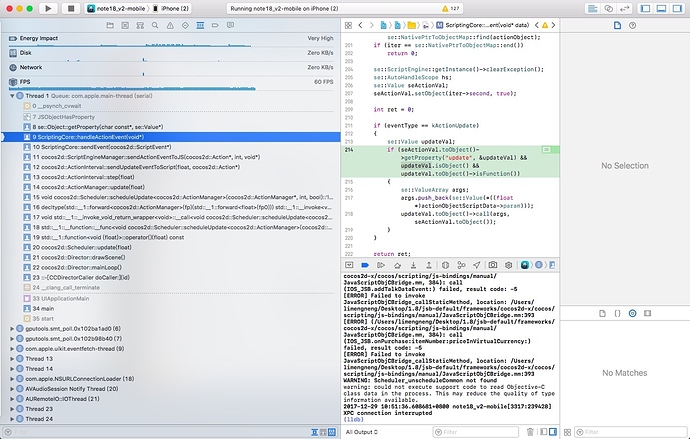Expand gputools.smt_poll.0x102b98b40 (7) thread
This screenshot has height=439, width=690.
tap(12, 339)
